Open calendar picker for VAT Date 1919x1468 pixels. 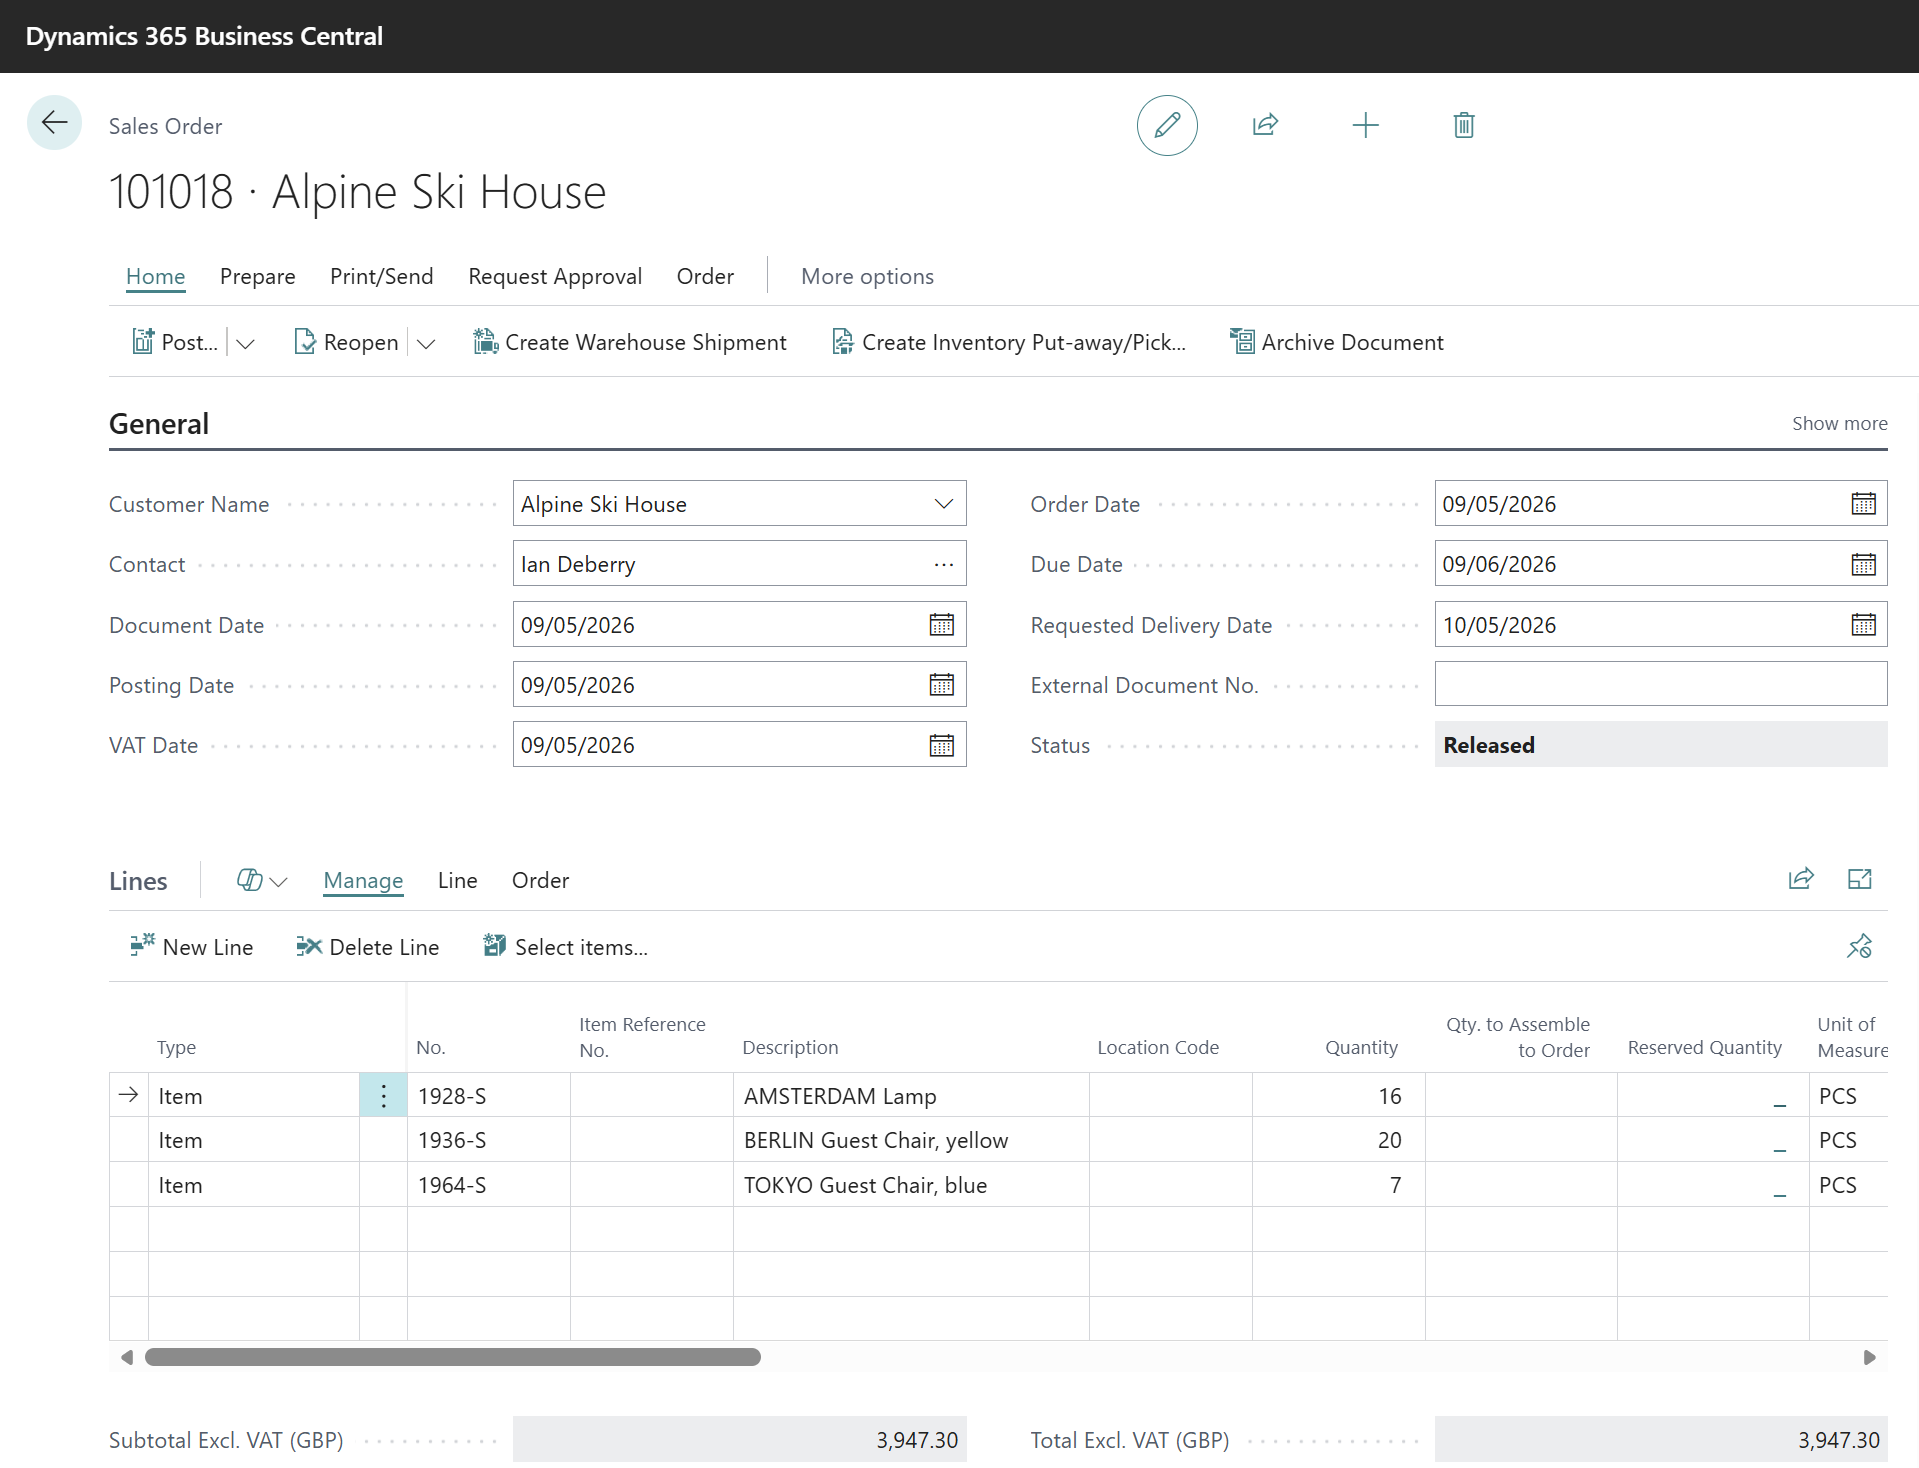pyautogui.click(x=941, y=745)
